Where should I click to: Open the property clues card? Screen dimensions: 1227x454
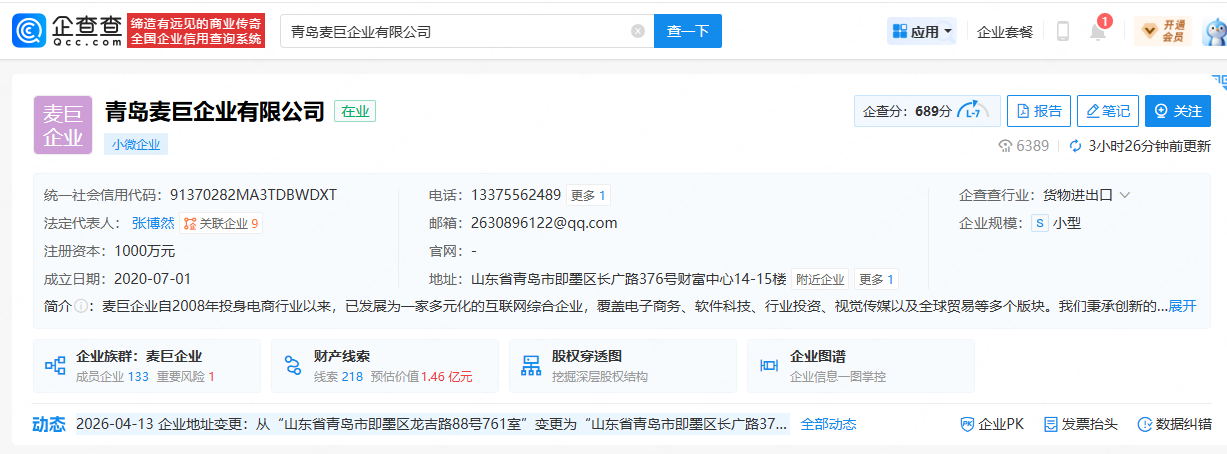[384, 365]
